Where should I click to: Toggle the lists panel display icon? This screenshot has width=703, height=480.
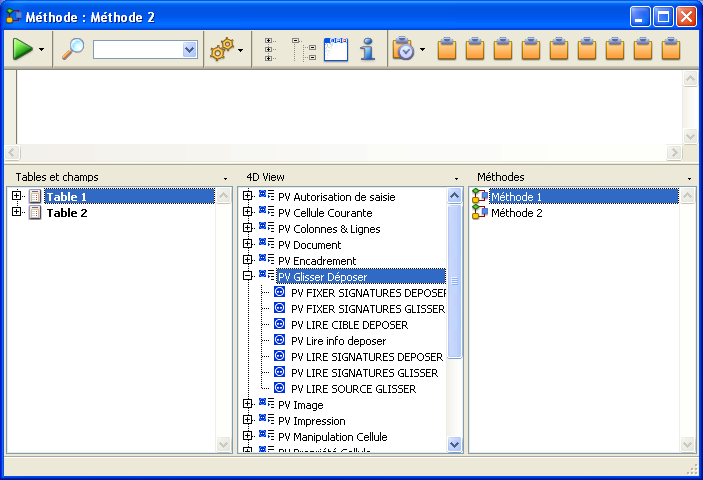tap(335, 49)
